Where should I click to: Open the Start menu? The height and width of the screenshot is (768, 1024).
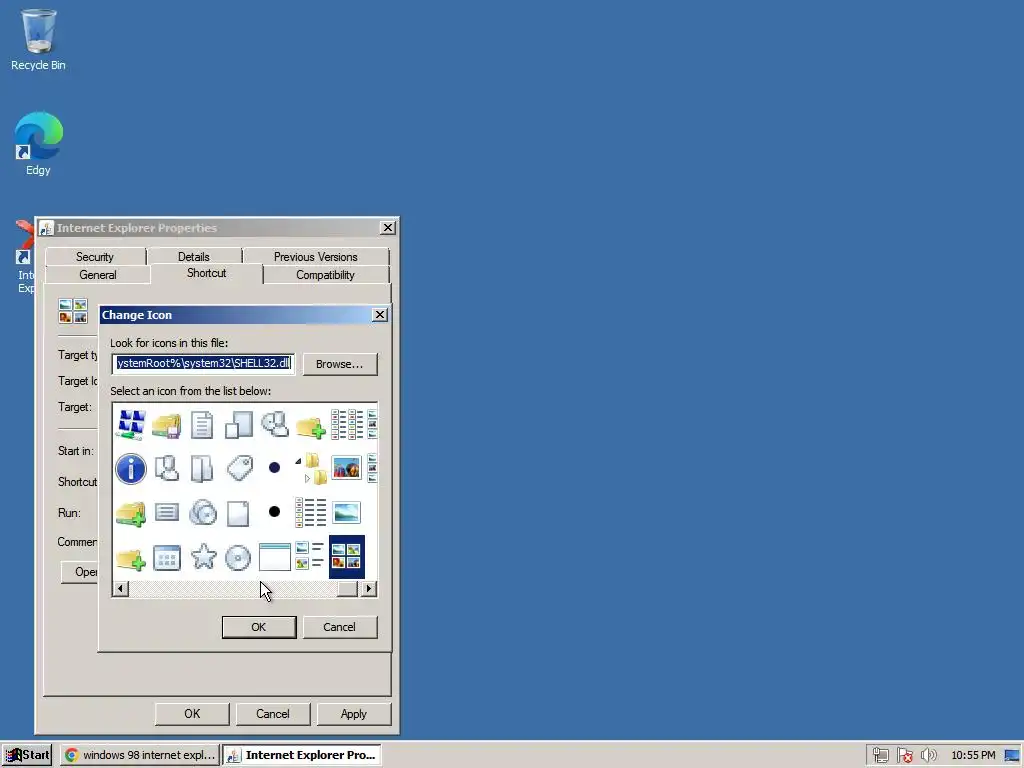[27, 755]
